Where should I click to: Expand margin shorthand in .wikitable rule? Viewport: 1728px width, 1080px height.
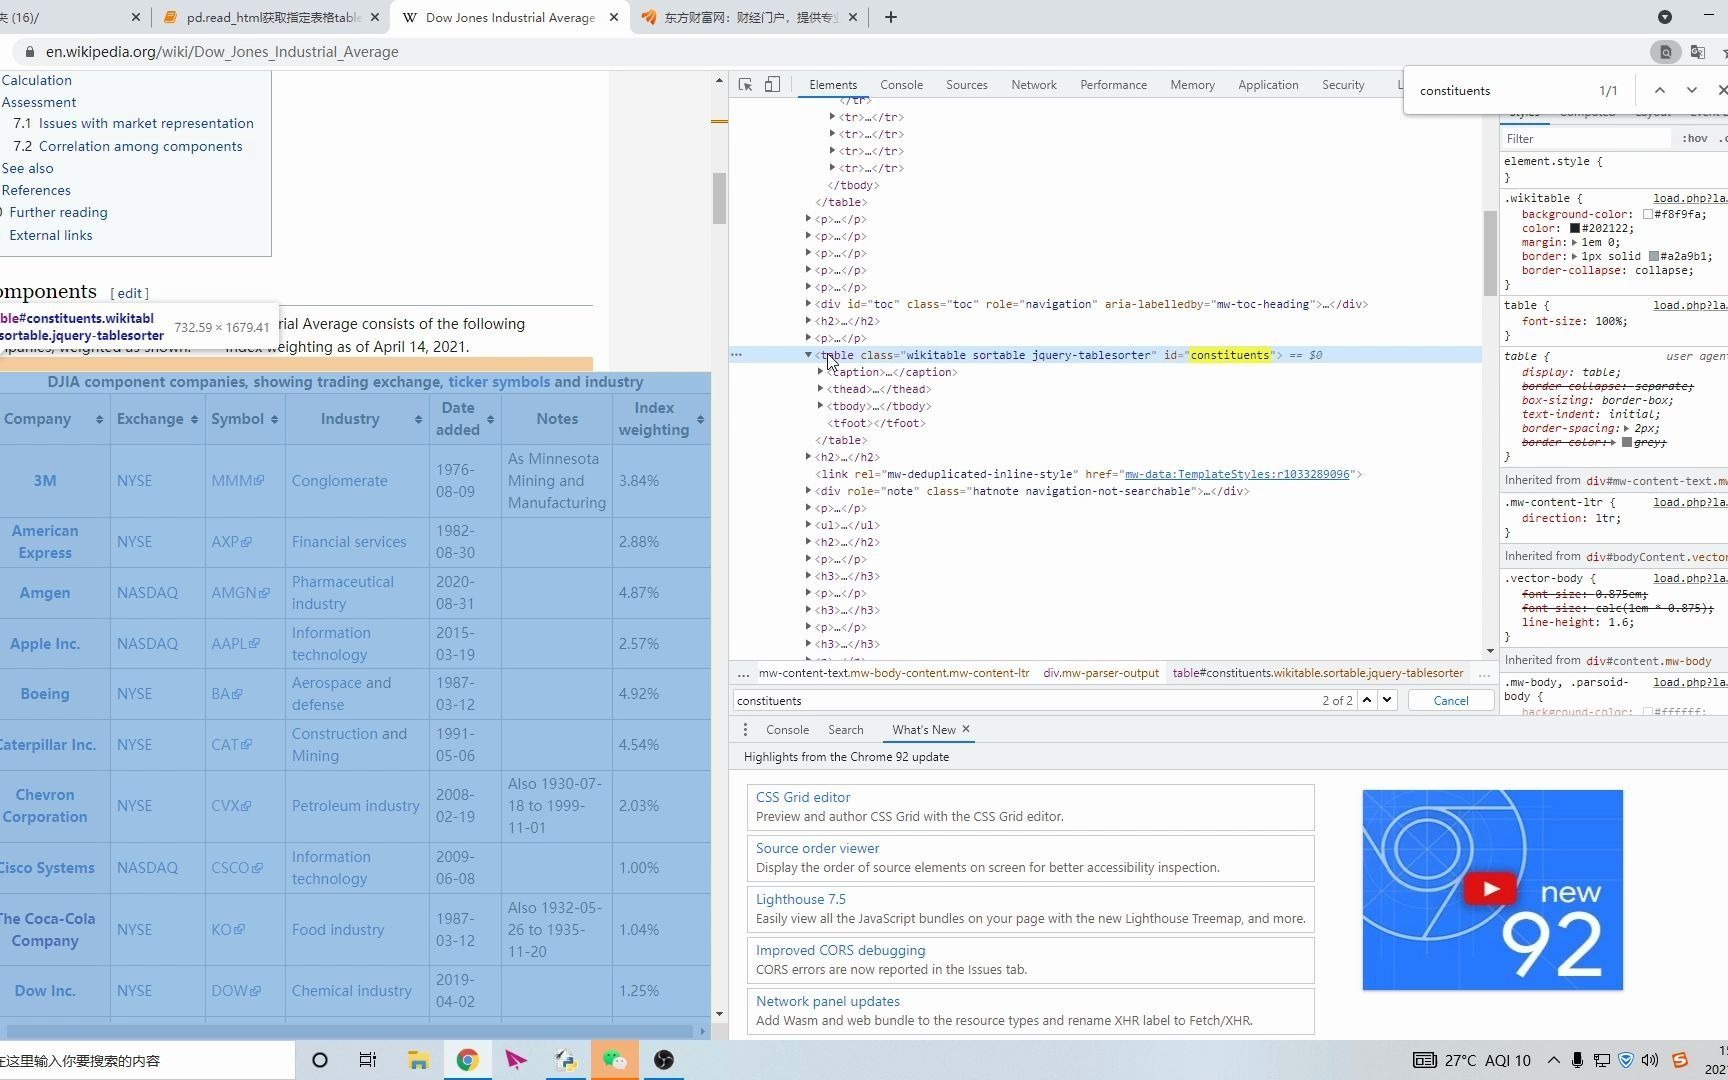click(x=1574, y=242)
